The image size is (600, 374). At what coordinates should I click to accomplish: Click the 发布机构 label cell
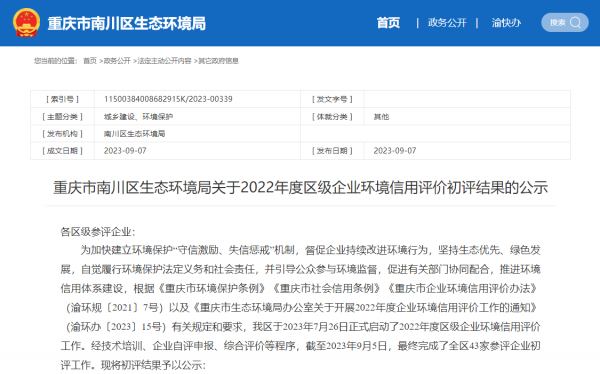pos(62,134)
